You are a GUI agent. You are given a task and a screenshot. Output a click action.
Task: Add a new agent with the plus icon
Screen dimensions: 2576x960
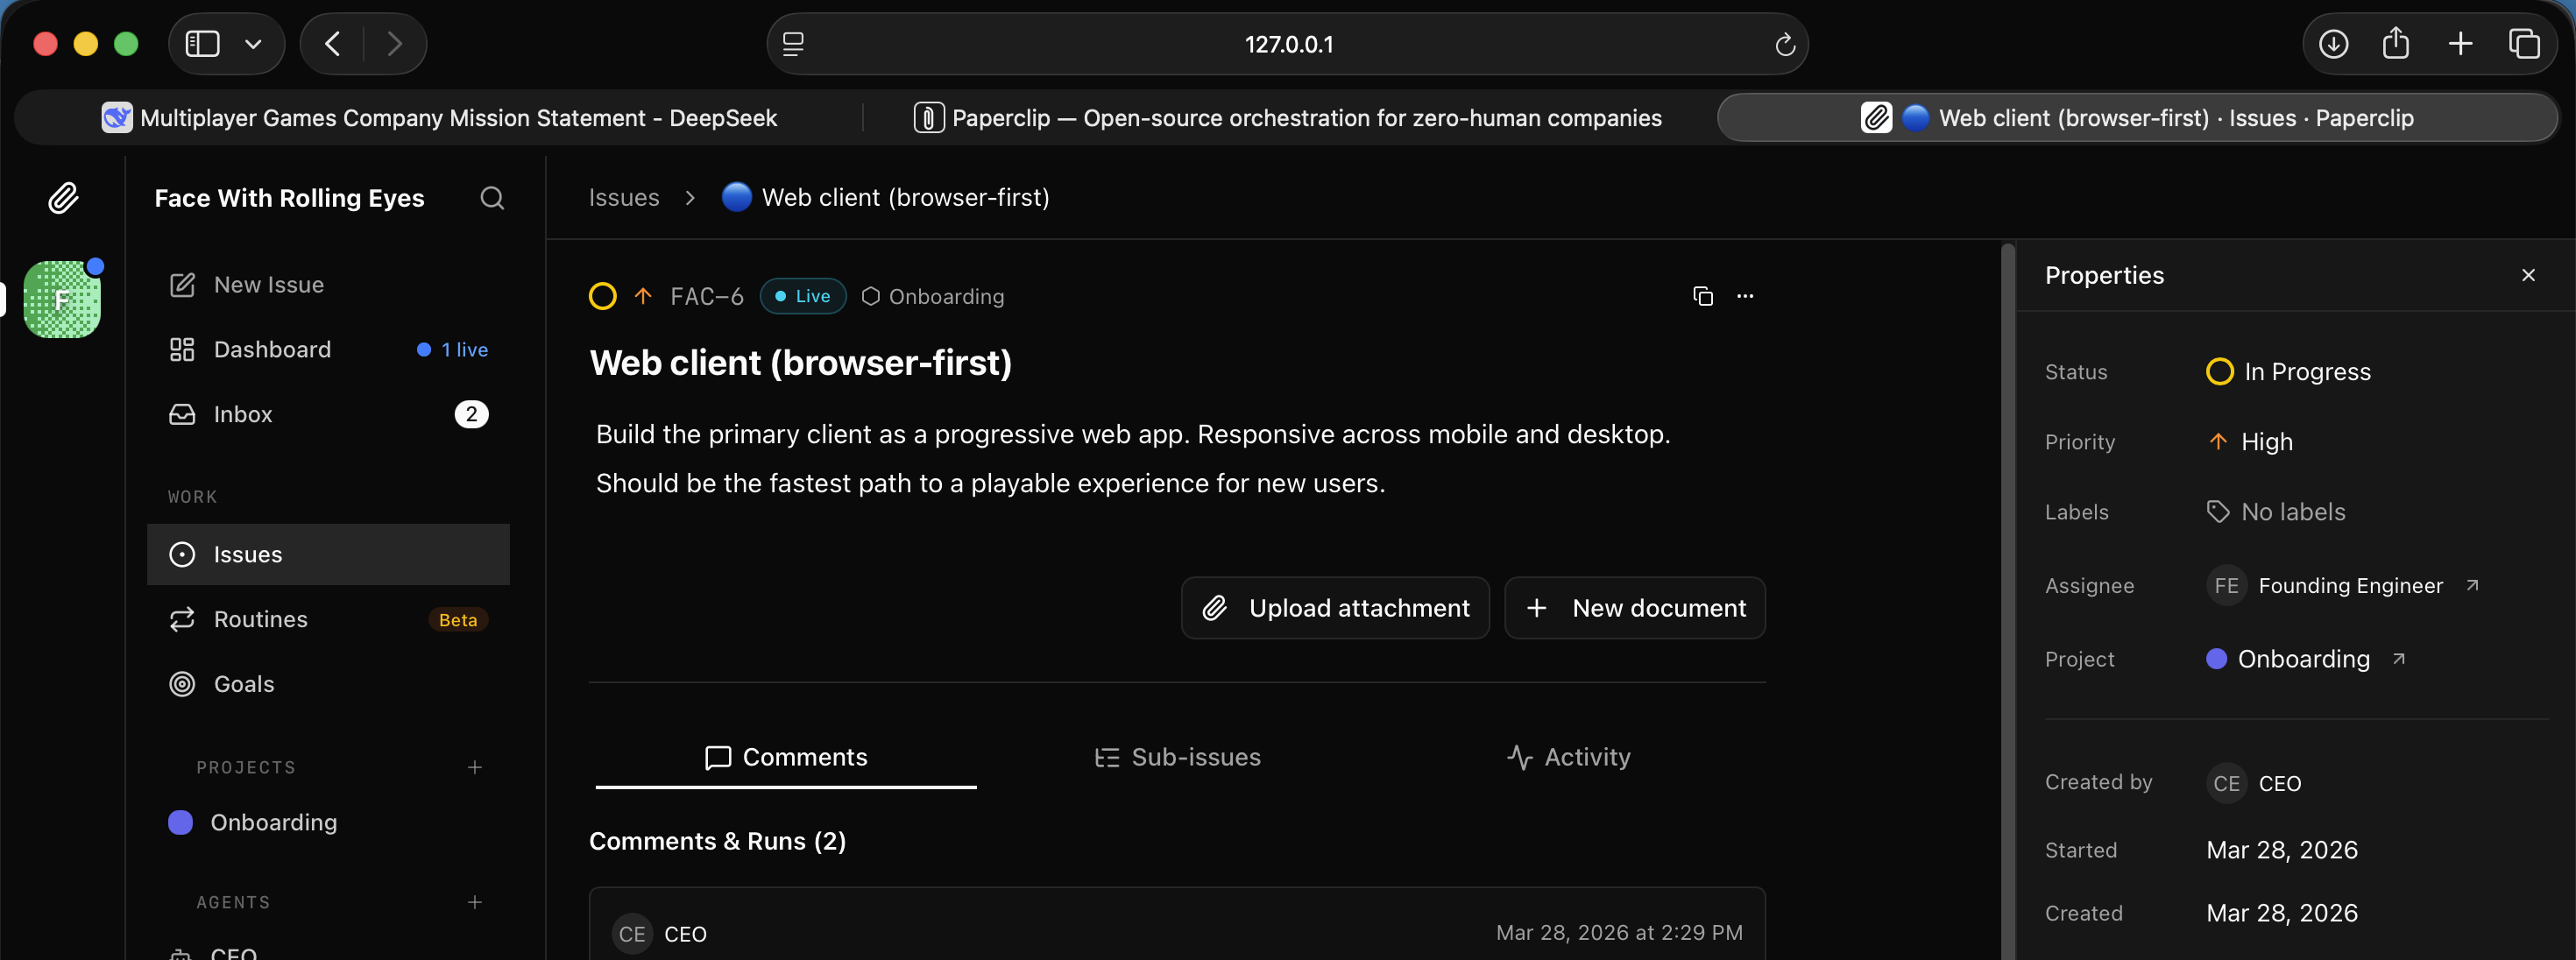pos(475,902)
